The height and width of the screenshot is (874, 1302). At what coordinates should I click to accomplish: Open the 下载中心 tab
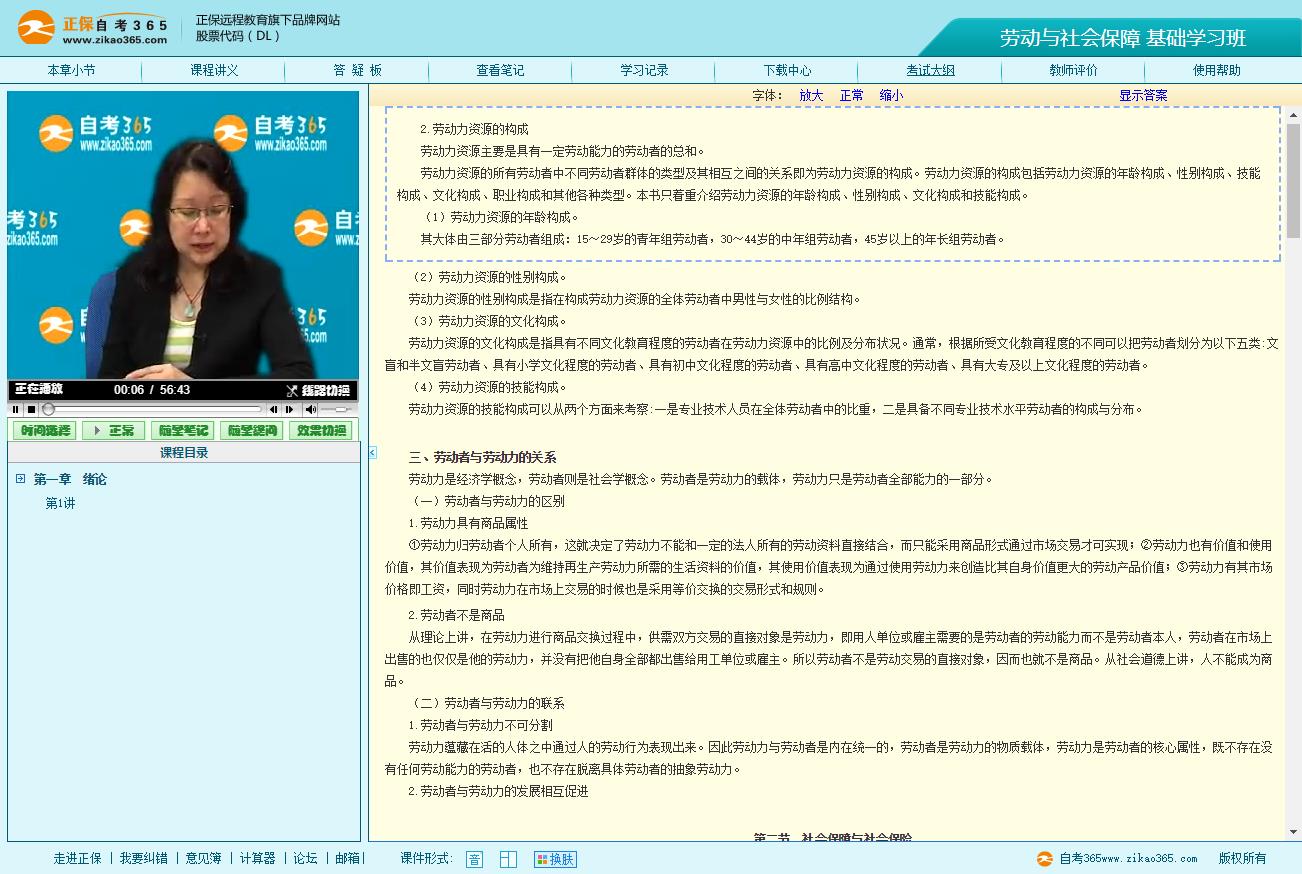tap(787, 70)
